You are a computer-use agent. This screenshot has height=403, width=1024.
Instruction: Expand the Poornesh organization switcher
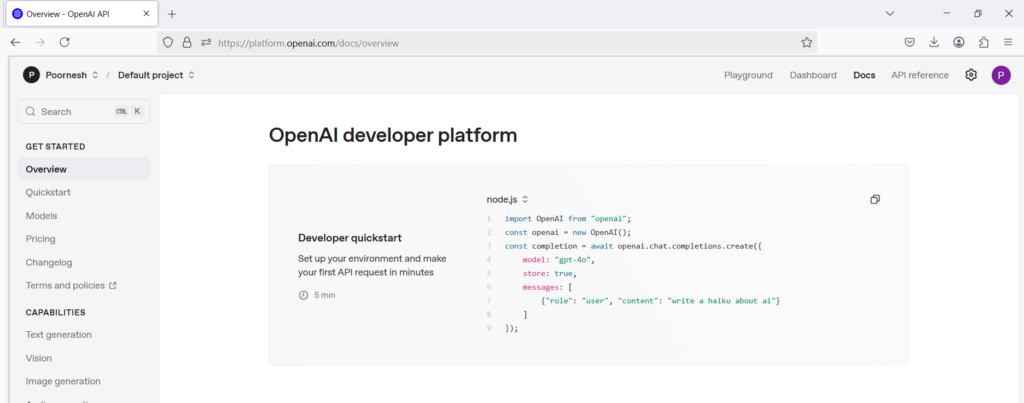tap(95, 75)
